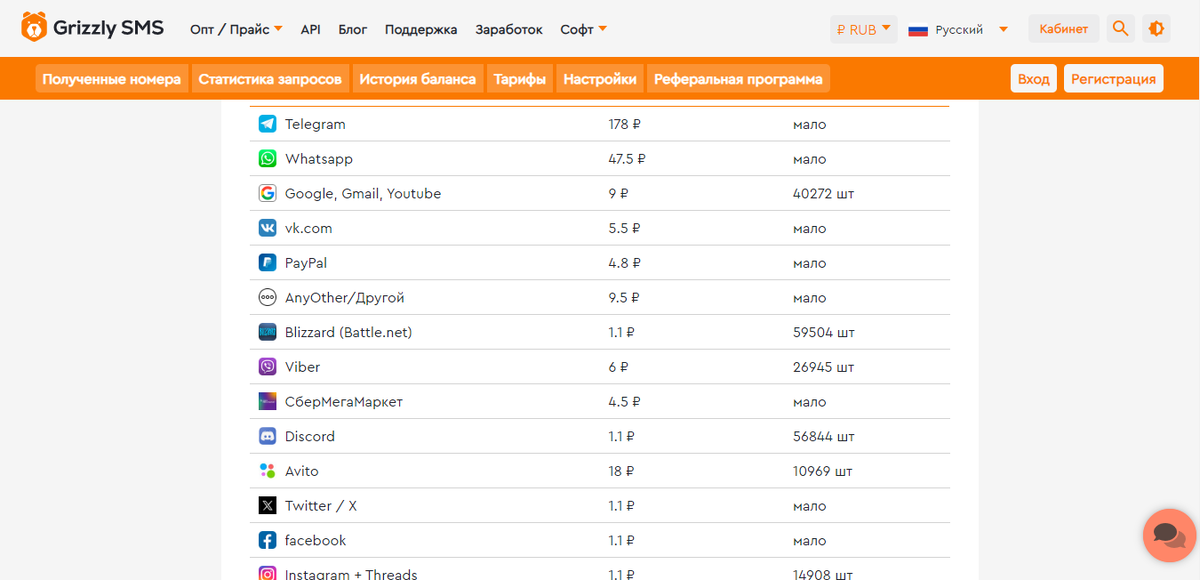
Task: Click the Russian flag icon
Action: (x=918, y=30)
